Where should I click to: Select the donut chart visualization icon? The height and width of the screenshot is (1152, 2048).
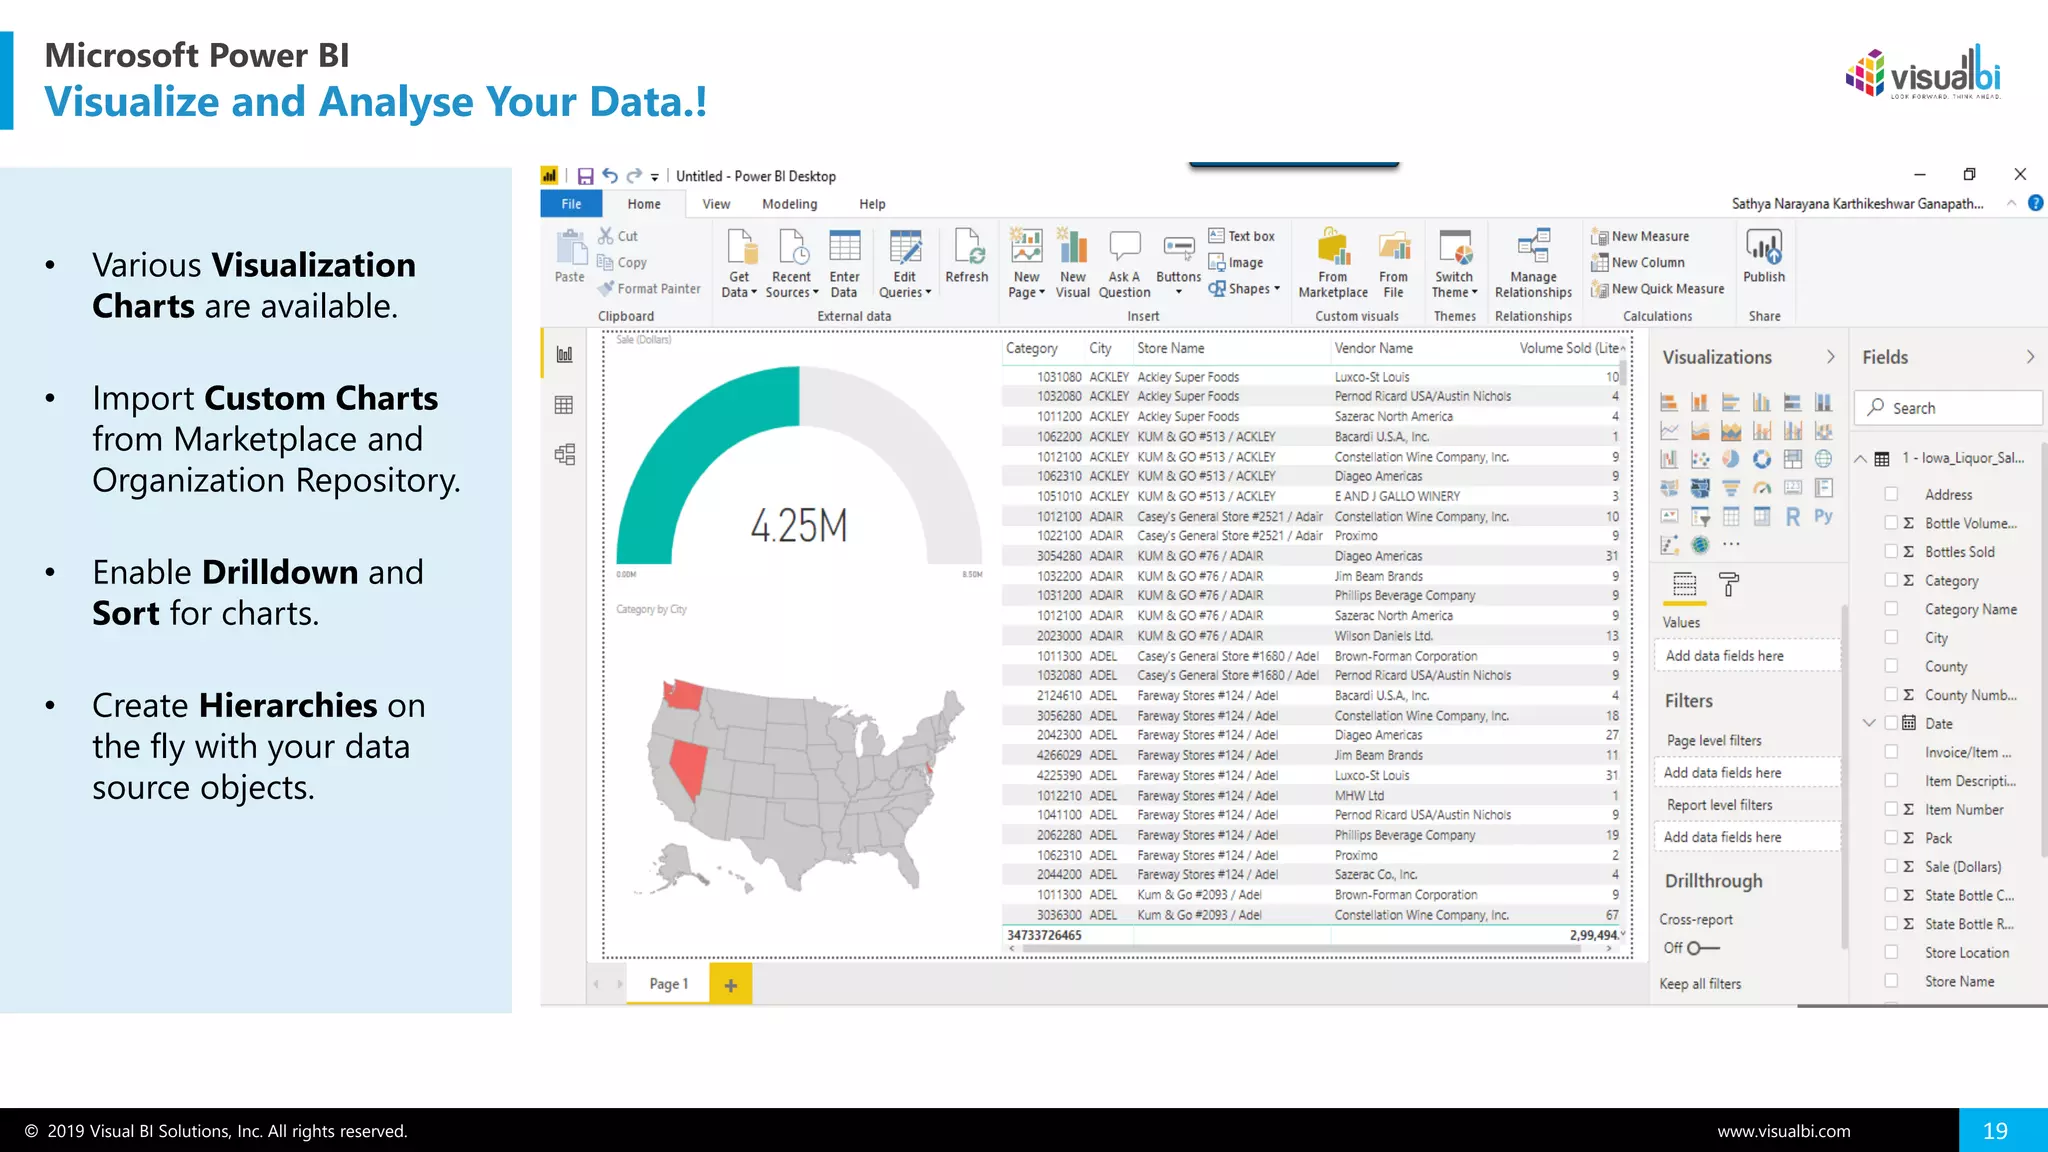point(1762,459)
